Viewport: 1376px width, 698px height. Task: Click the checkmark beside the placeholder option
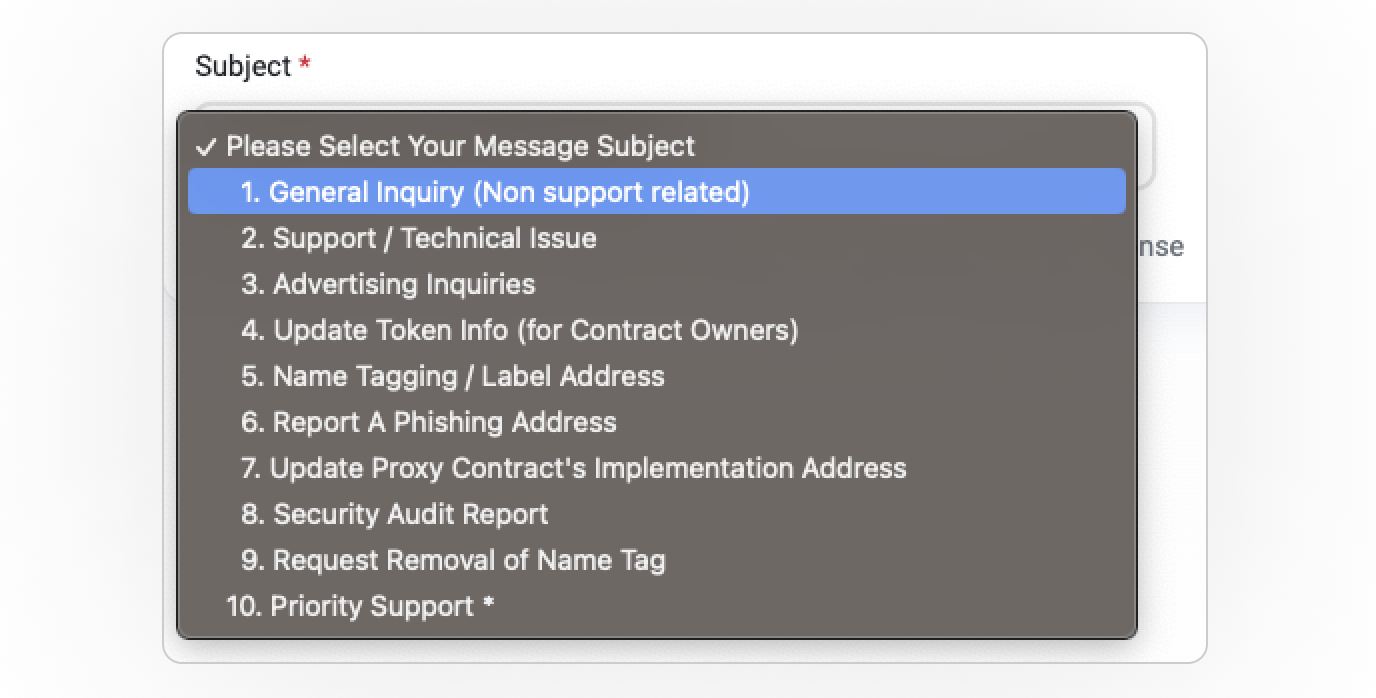[x=206, y=147]
